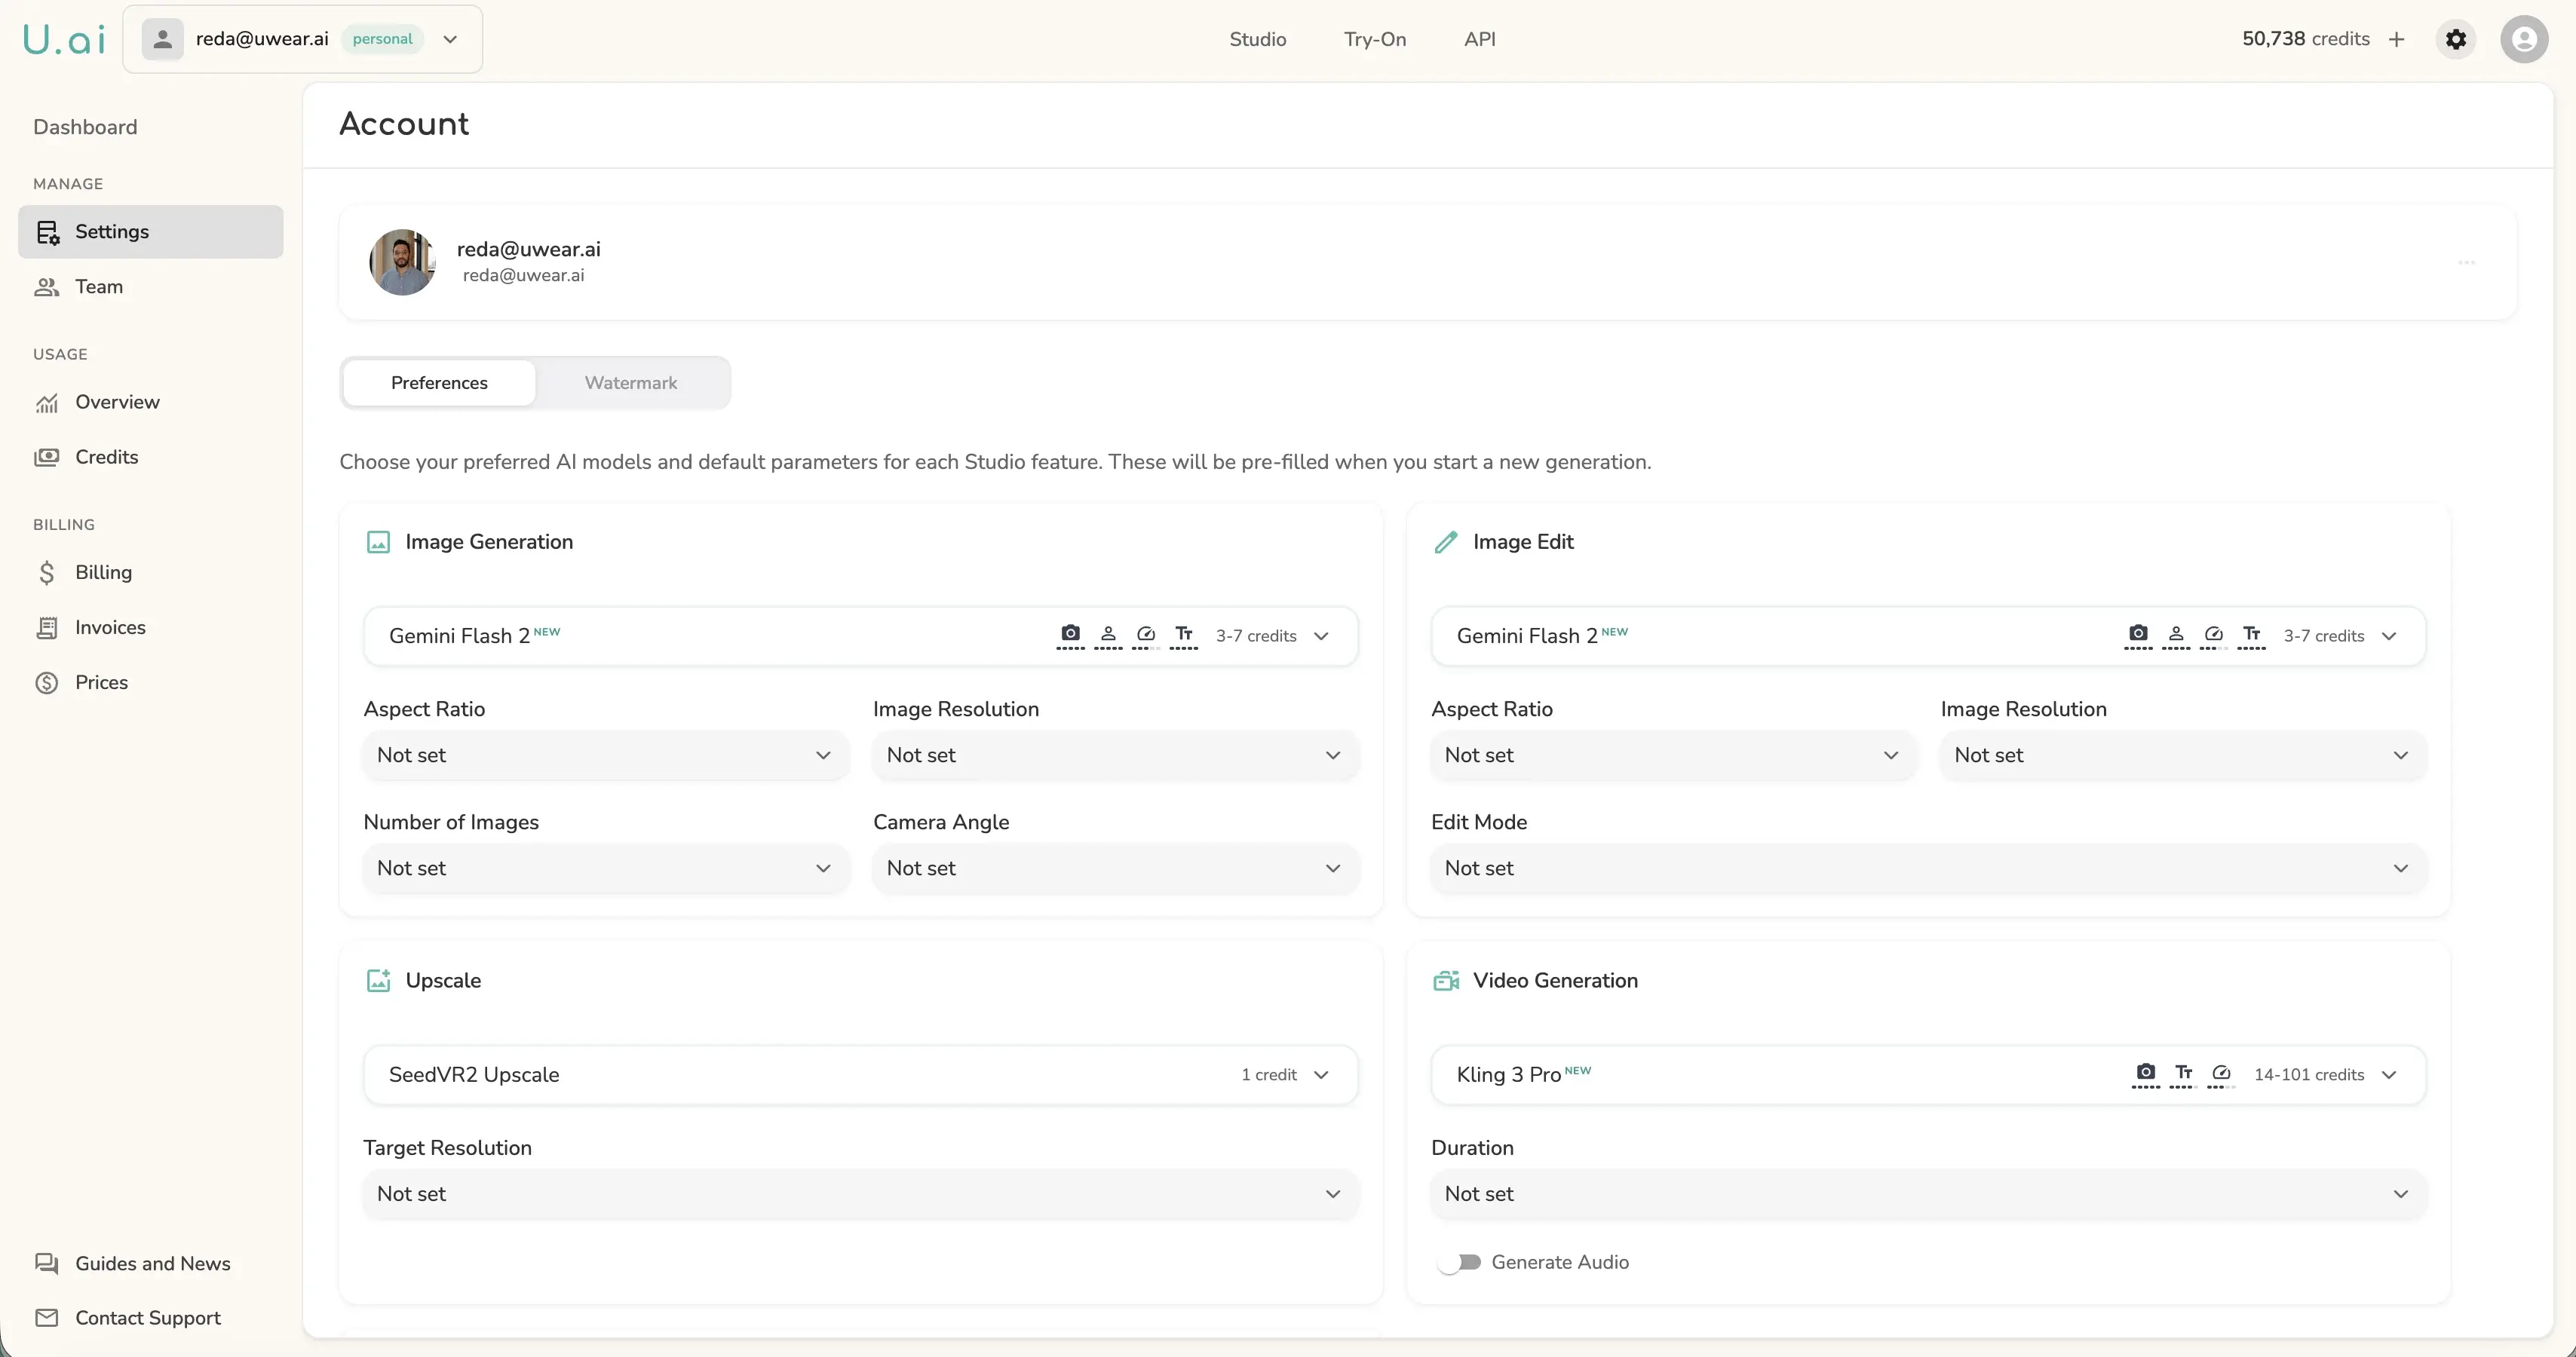
Task: Click the three-dots menu on profile card
Action: [x=2466, y=263]
